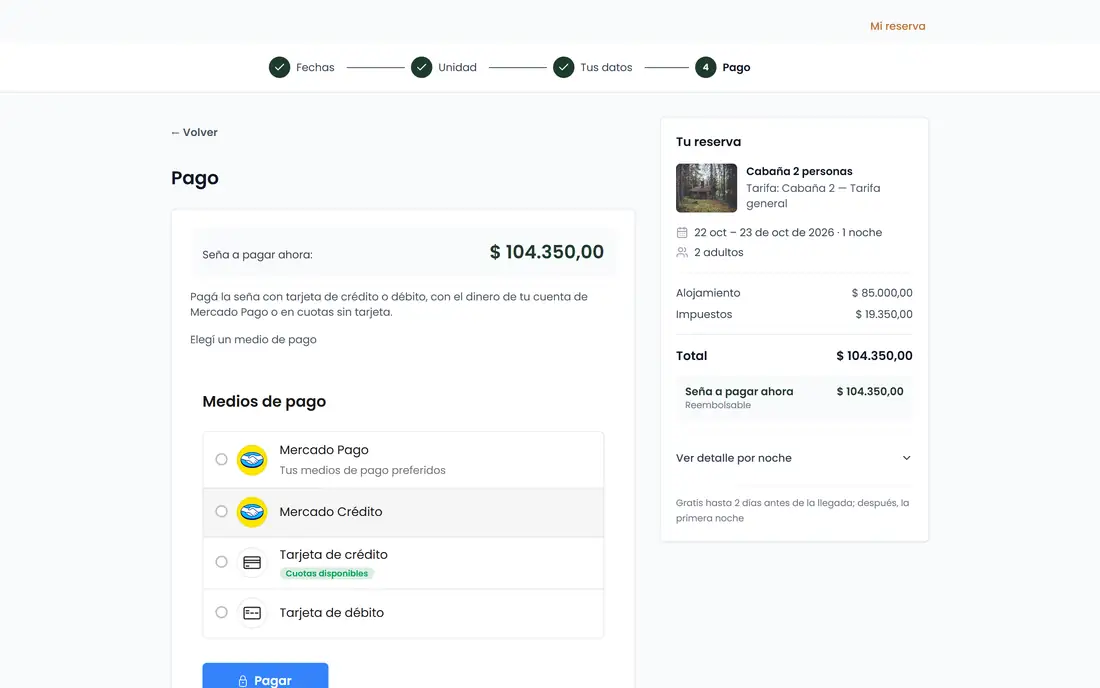This screenshot has height=688, width=1100.
Task: Click the 22 oct – 23 de oct date text
Action: (788, 233)
